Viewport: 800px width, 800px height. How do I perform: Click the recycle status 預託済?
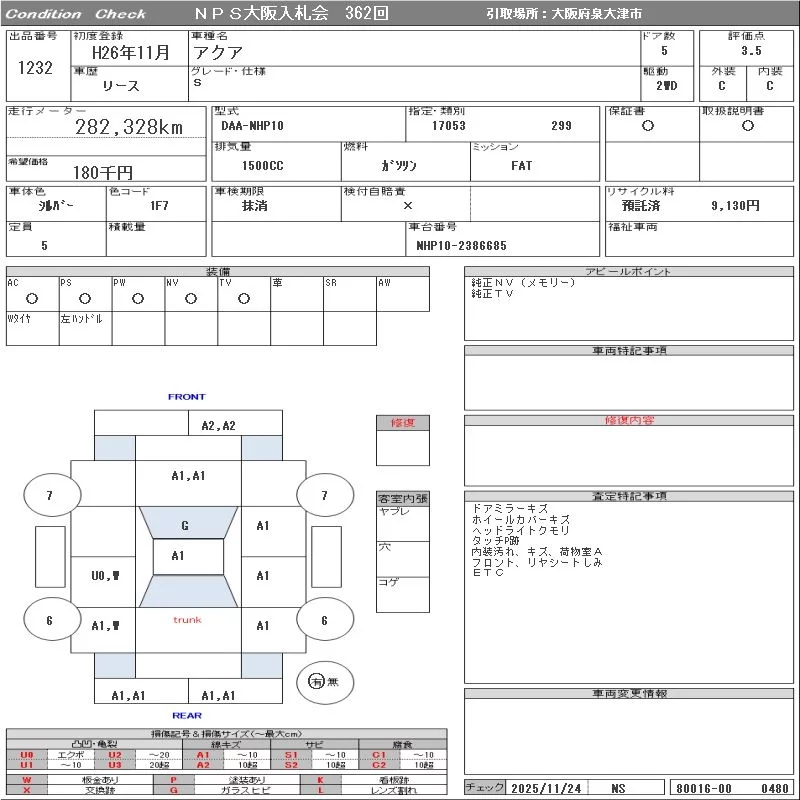(x=641, y=206)
